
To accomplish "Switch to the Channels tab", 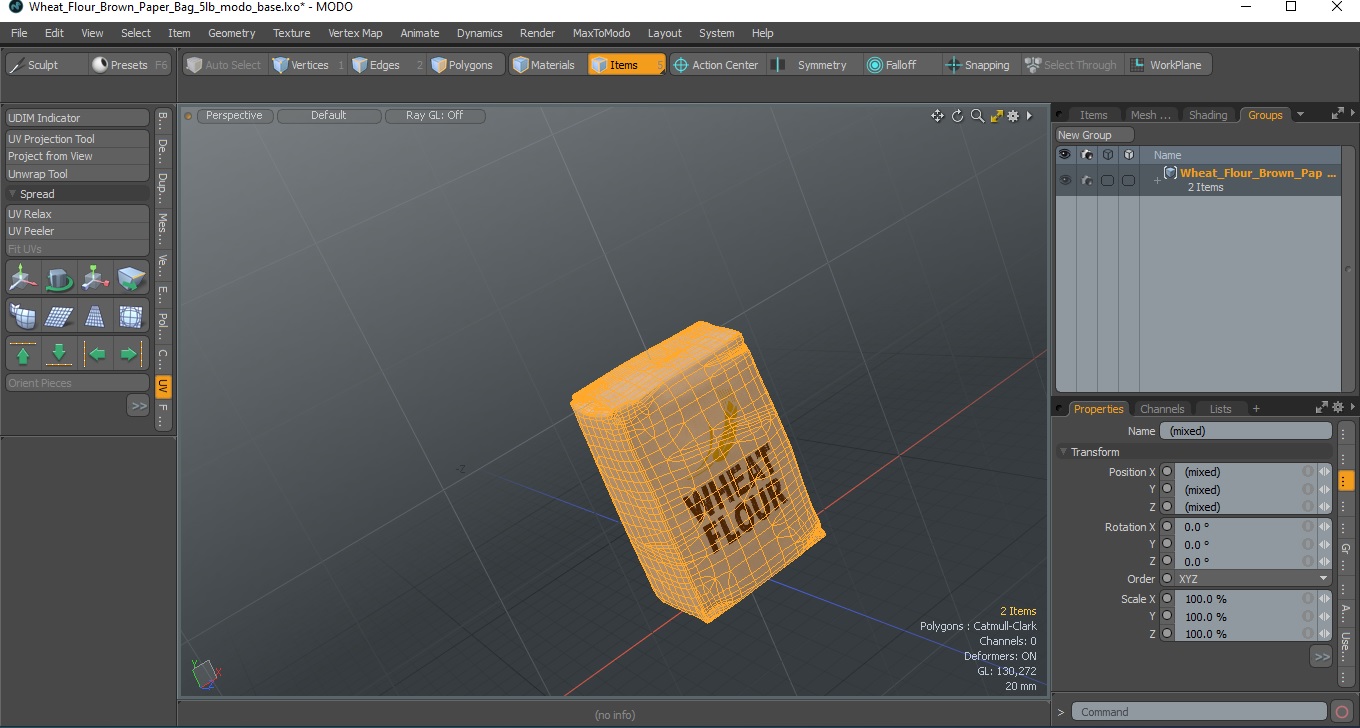I will tap(1162, 409).
